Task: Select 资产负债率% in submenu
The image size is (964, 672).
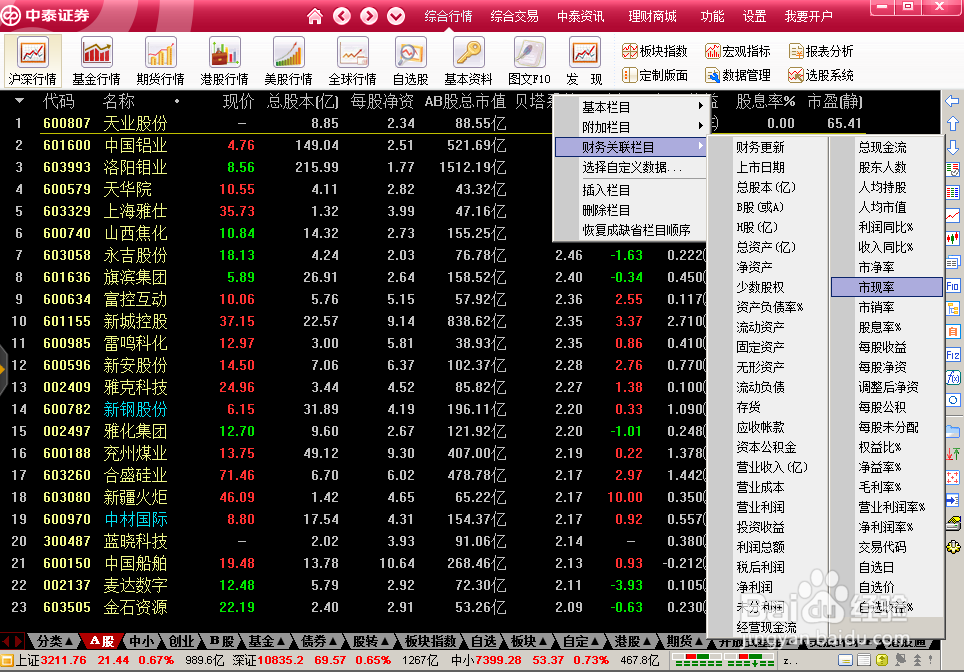Action: point(768,307)
